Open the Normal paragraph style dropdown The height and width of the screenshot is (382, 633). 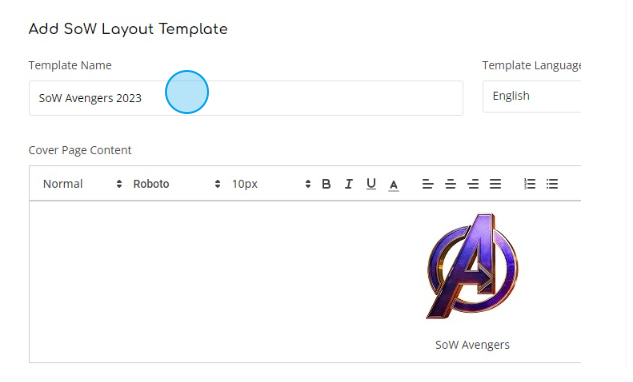tap(82, 184)
